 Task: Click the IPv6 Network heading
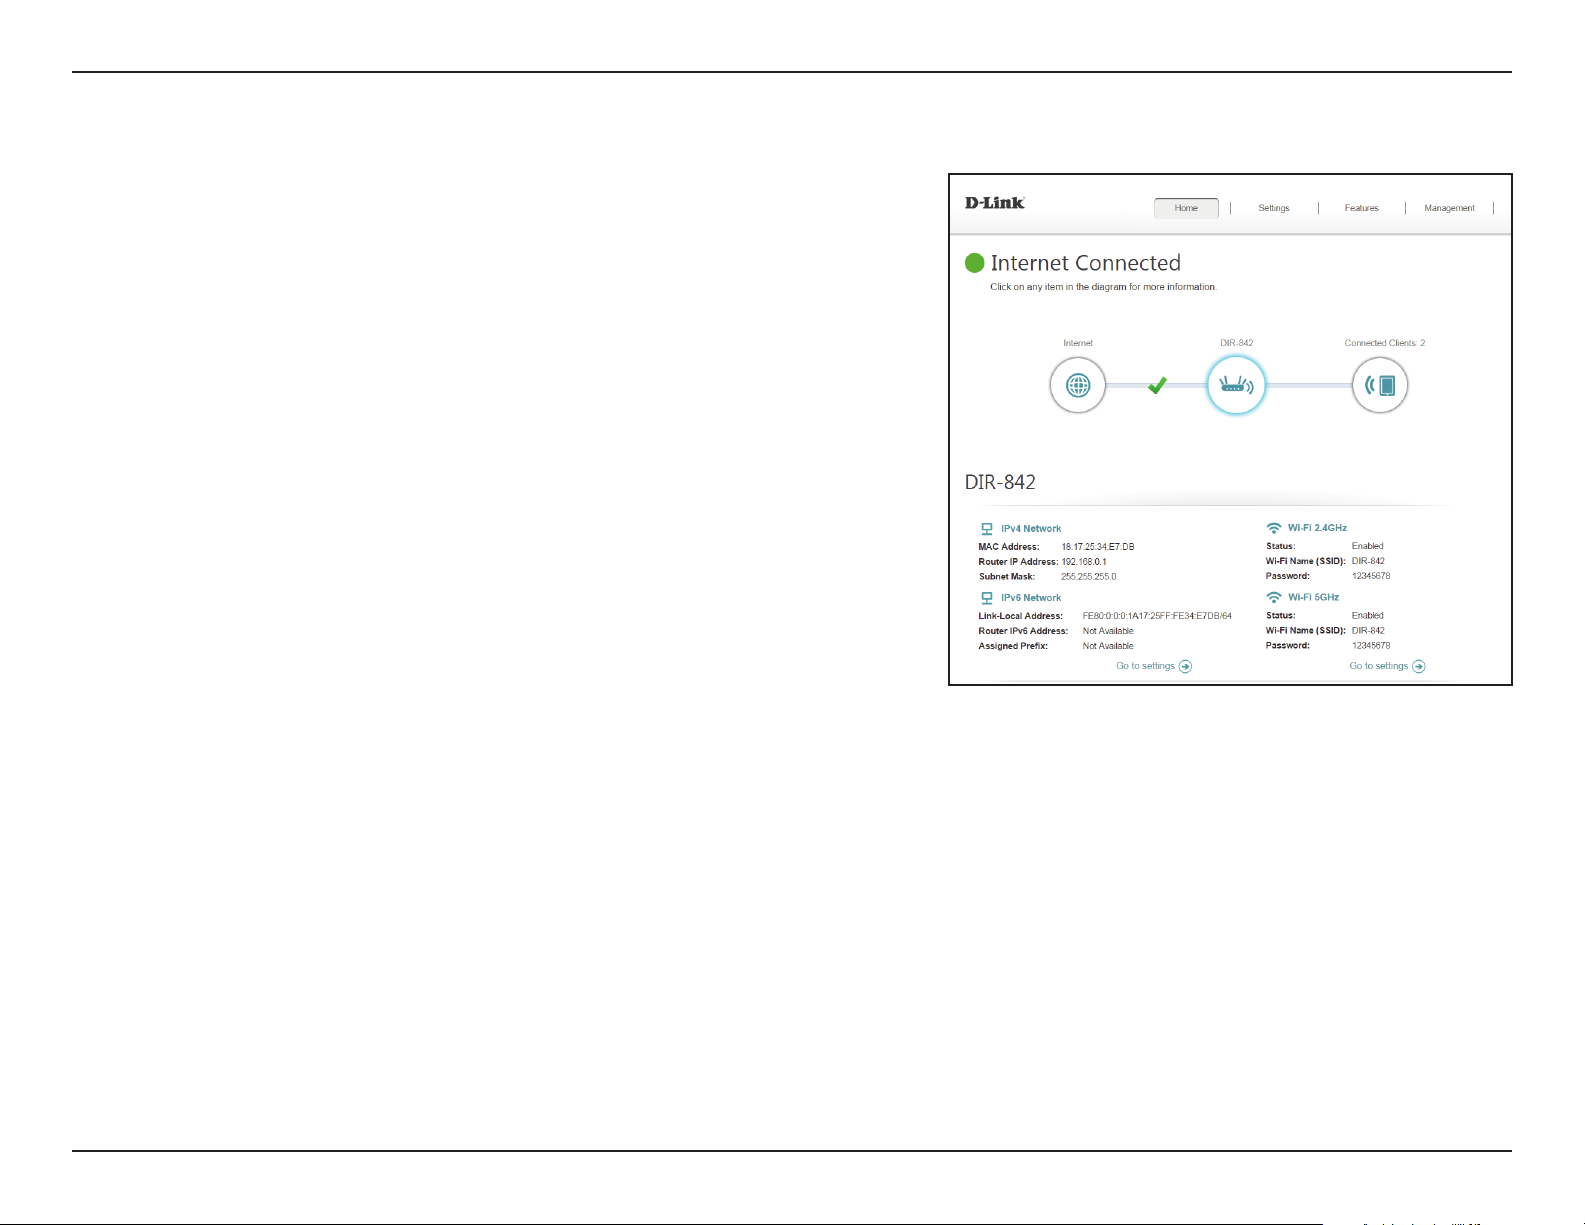click(x=1031, y=598)
